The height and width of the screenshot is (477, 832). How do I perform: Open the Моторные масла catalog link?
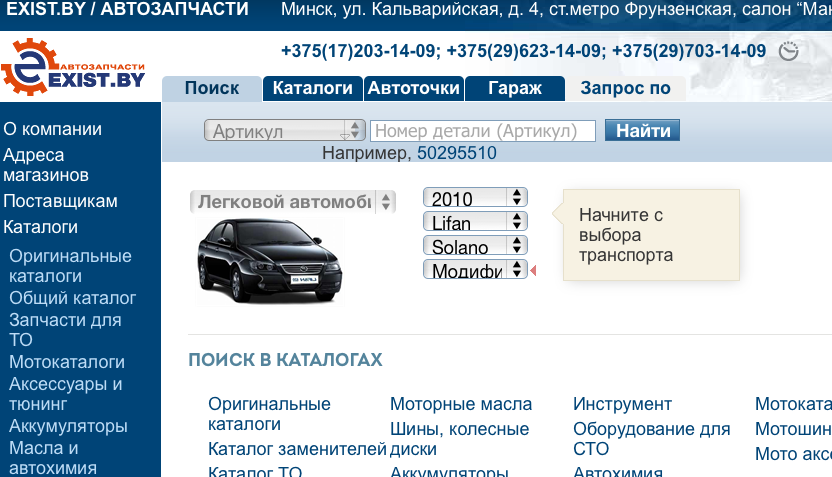(461, 404)
